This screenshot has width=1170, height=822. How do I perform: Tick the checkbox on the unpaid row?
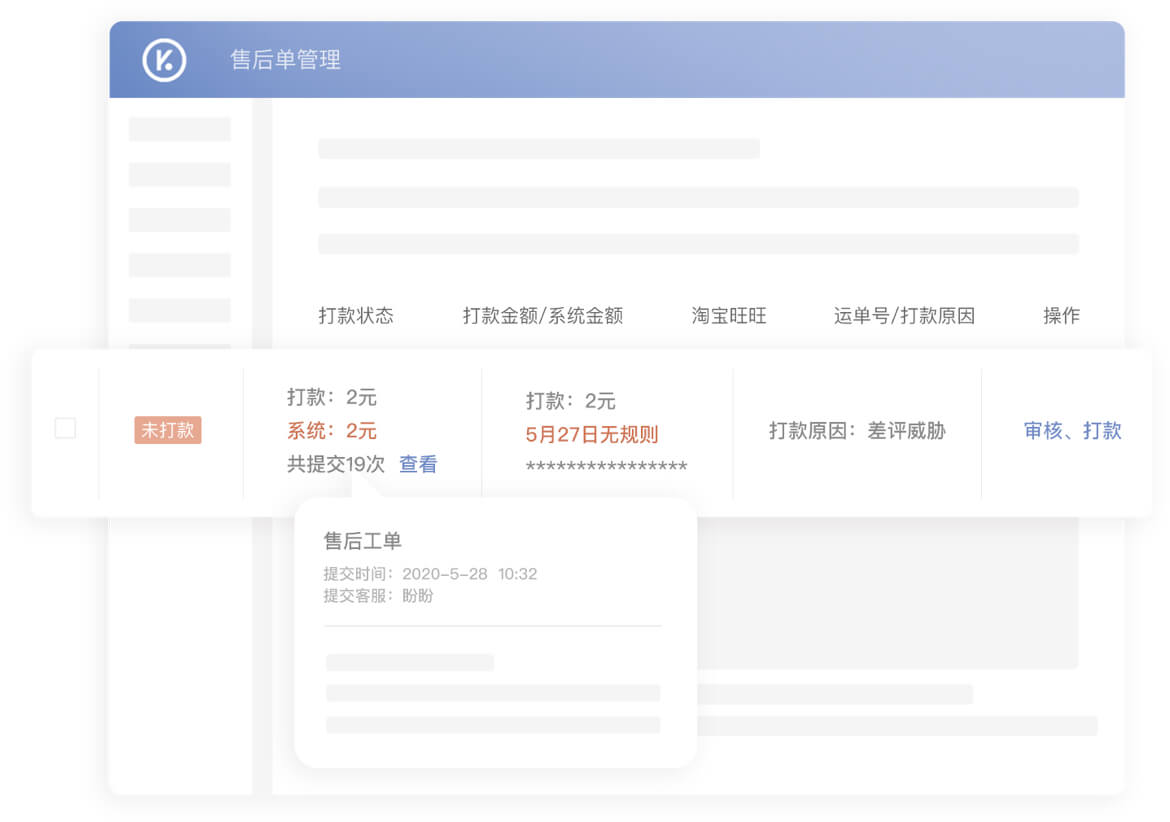[65, 428]
